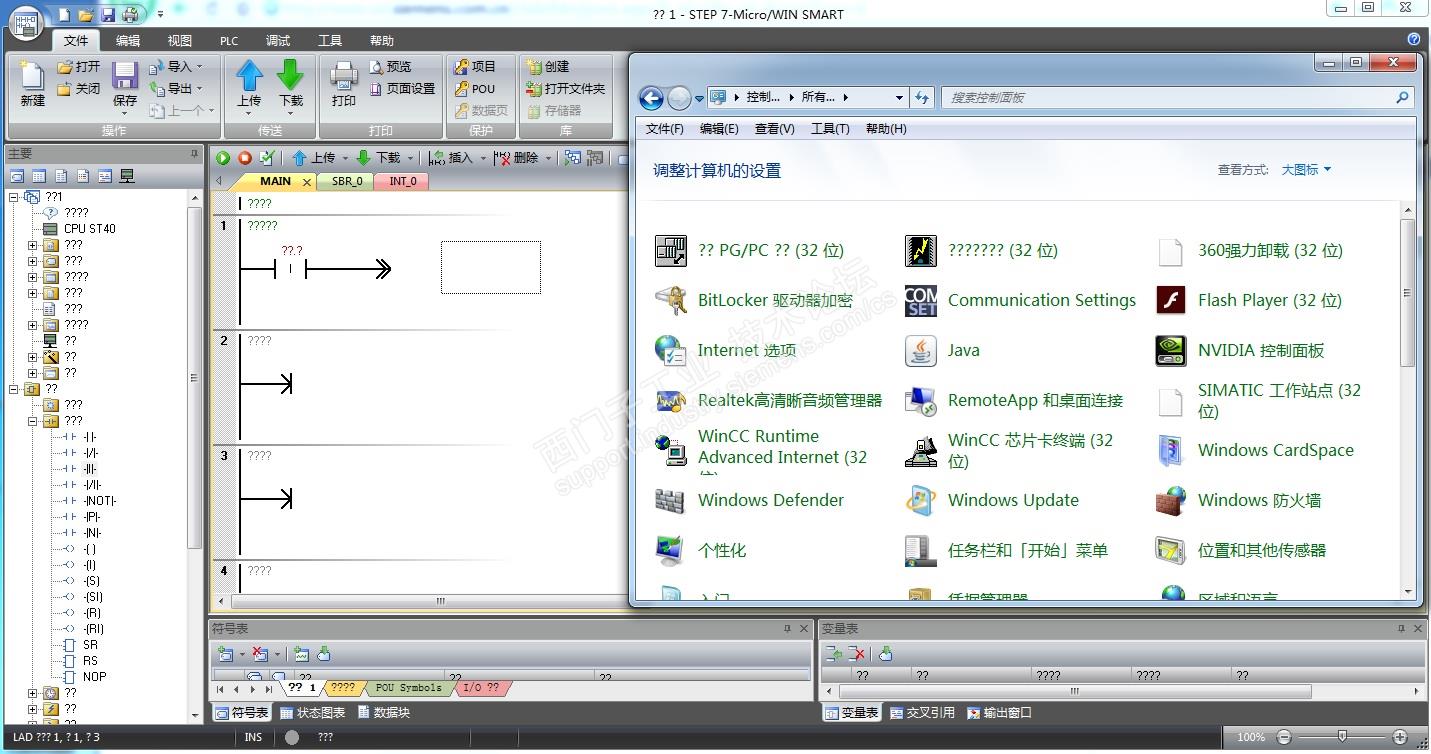The width and height of the screenshot is (1431, 754).
Task: Open the 插入 dropdown in editor toolbar
Action: pos(484,158)
